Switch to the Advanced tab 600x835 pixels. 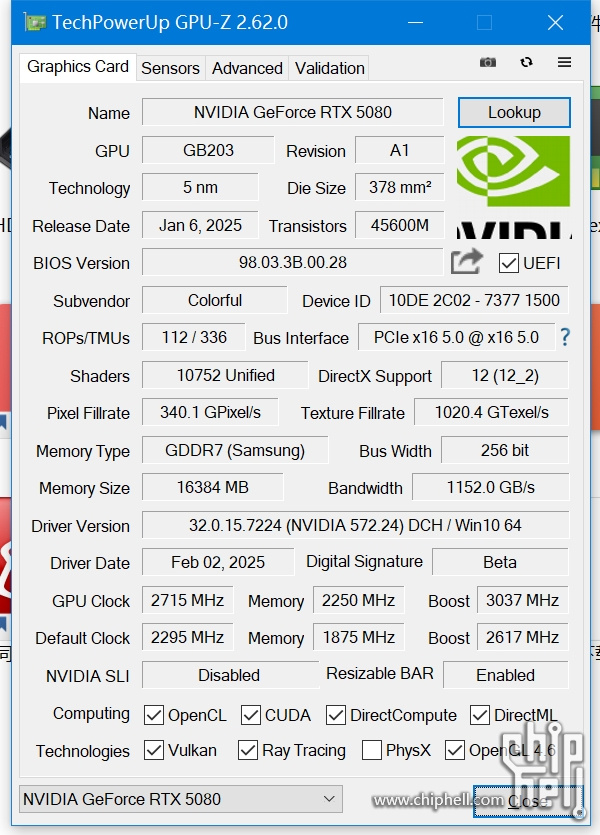click(247, 68)
